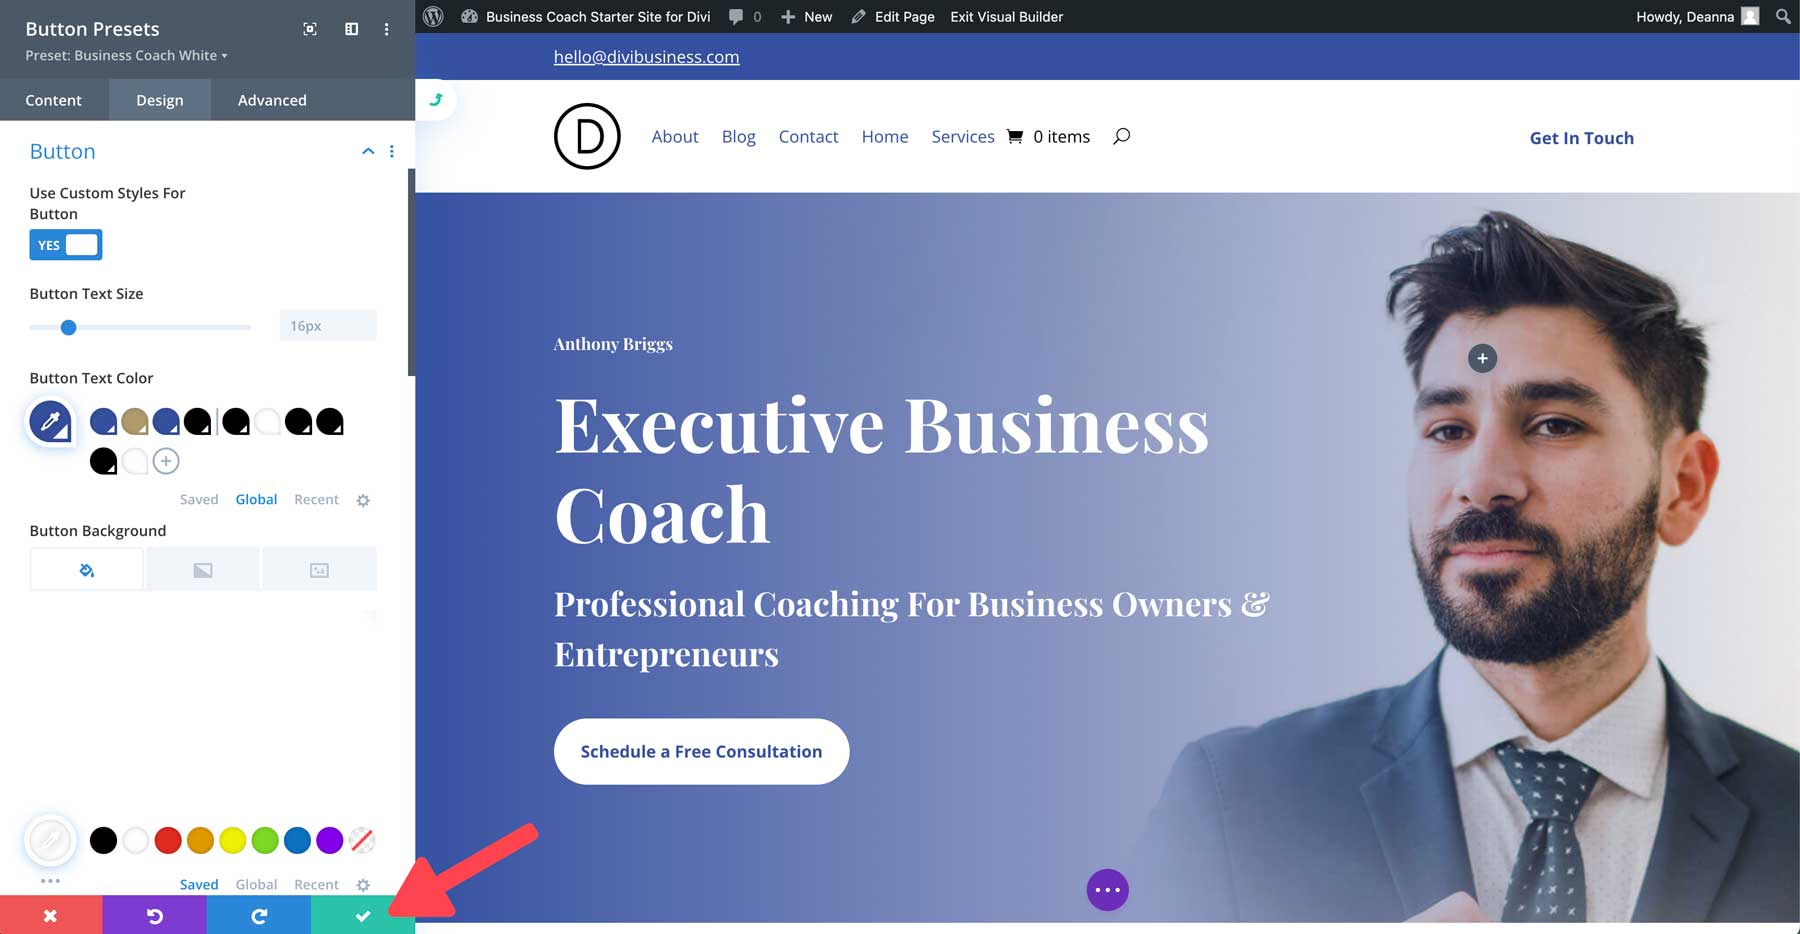Open the New menu in the admin bar
The image size is (1800, 934).
(806, 16)
